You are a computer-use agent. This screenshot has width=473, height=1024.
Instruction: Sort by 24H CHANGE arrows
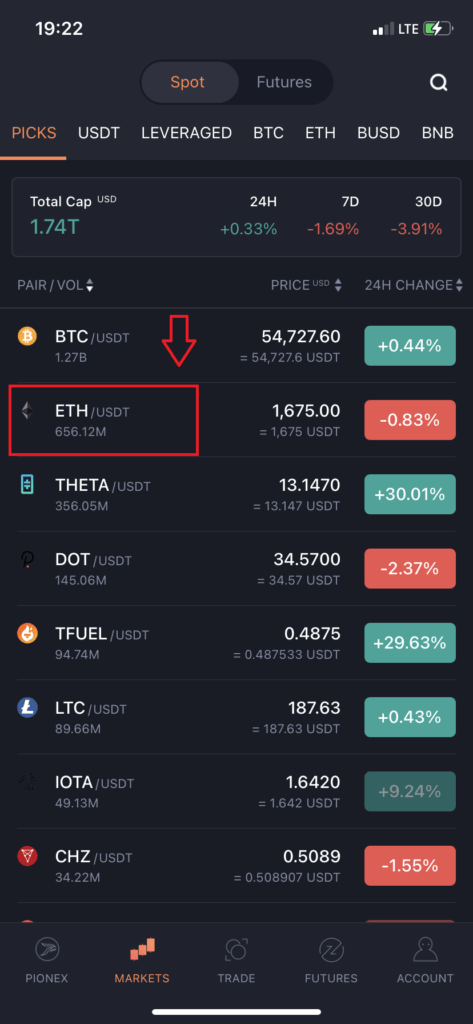point(459,285)
